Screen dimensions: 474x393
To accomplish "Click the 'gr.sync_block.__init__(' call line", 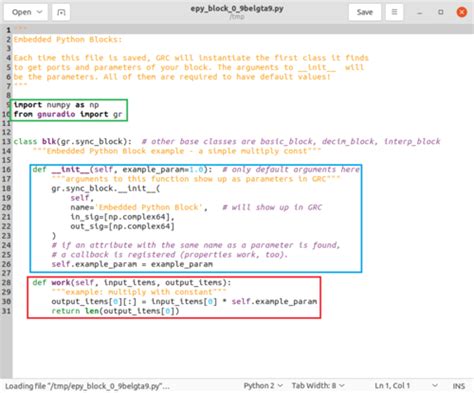I will [106, 188].
